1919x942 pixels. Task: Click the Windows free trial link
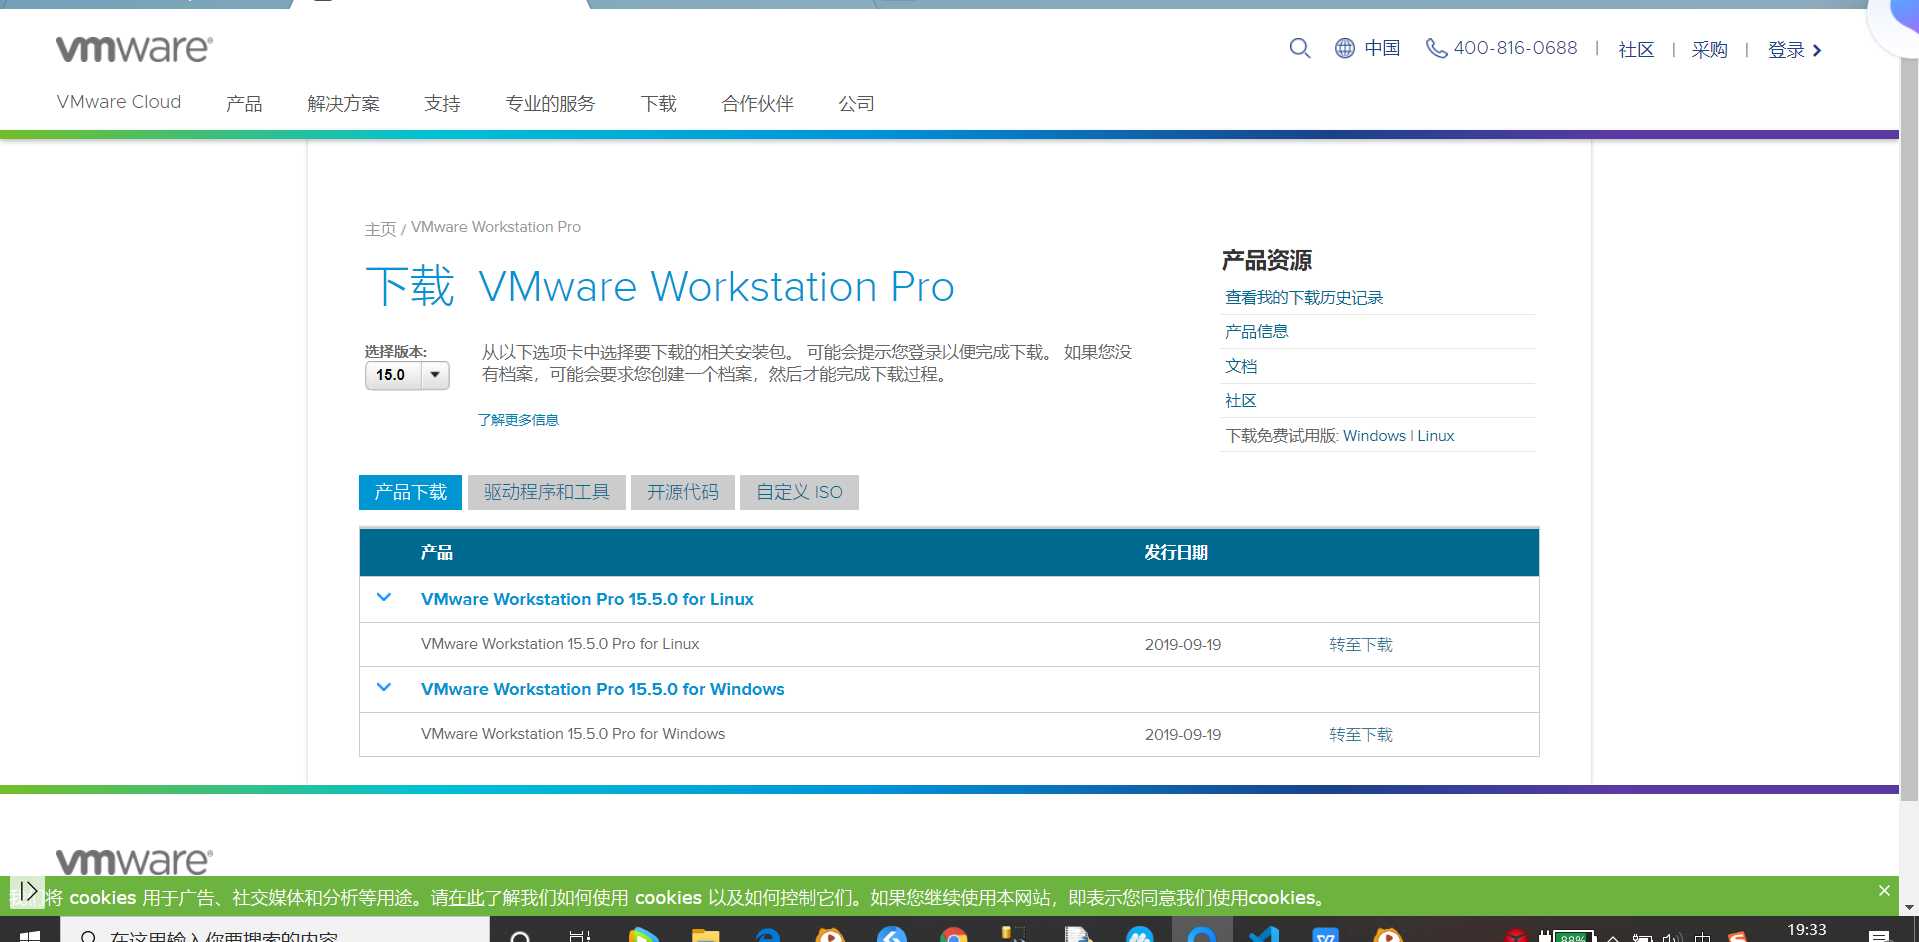1374,436
